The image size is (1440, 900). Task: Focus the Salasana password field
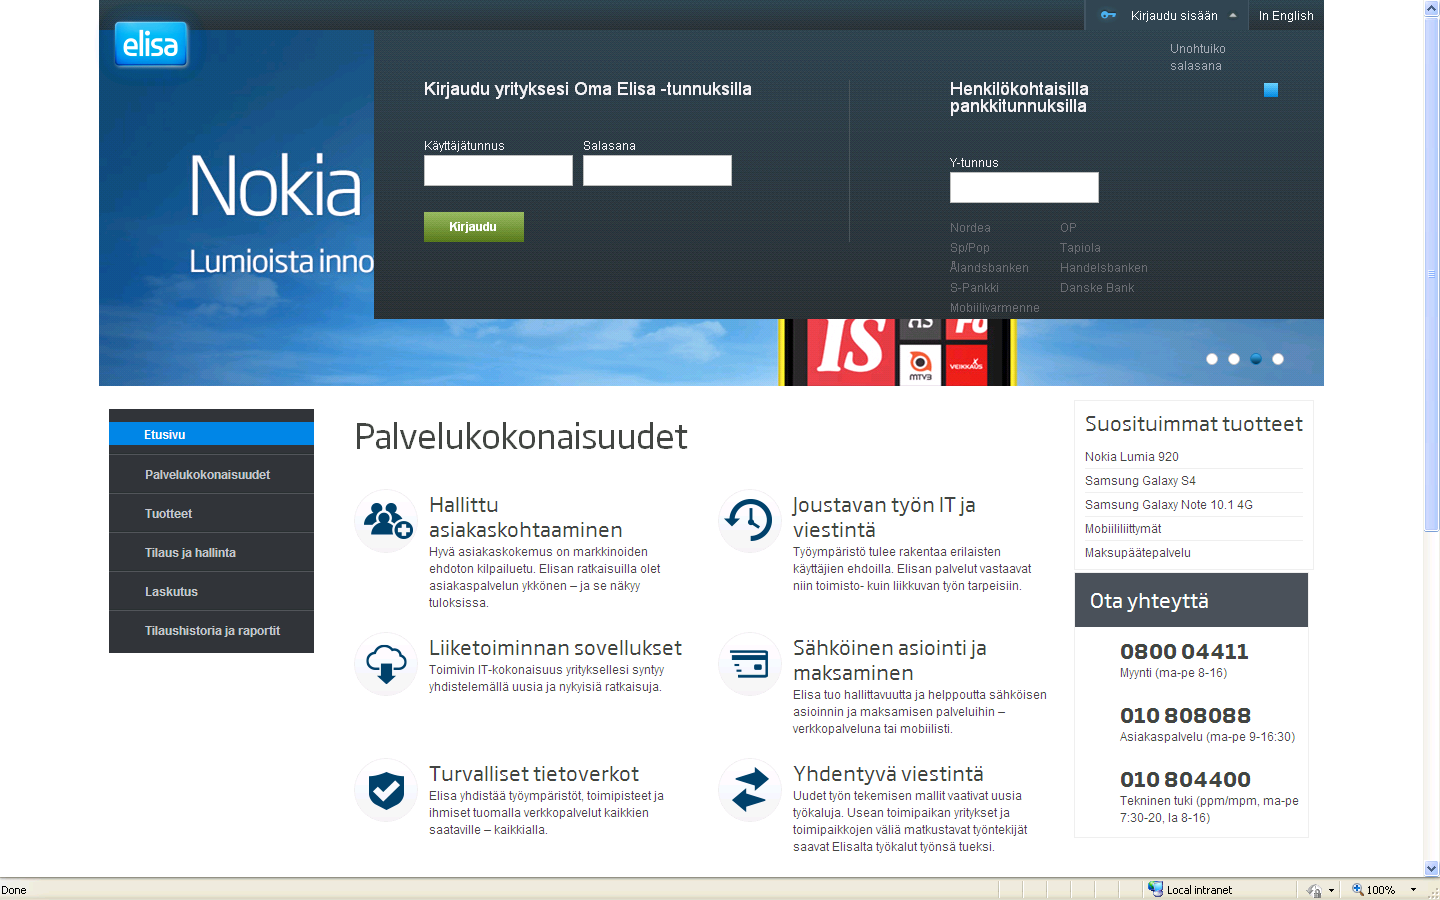pos(657,170)
